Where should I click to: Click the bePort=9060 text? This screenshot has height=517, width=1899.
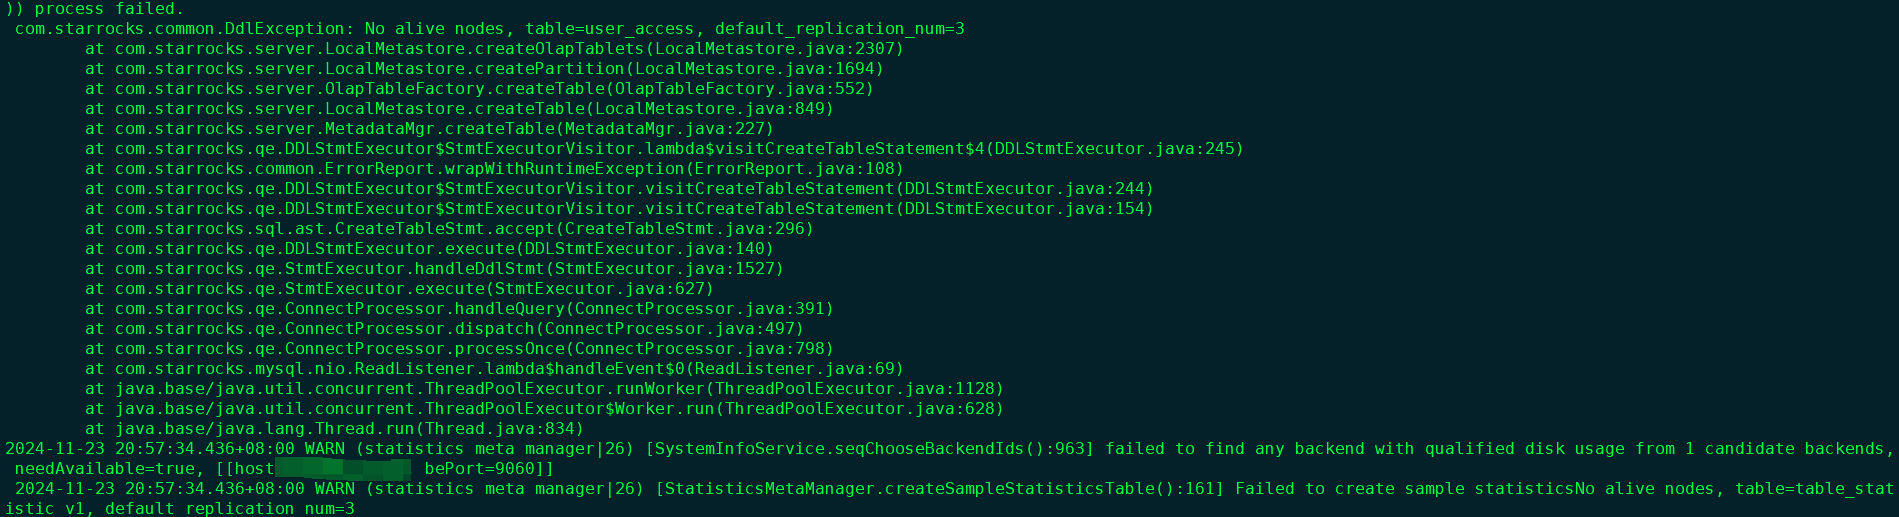tap(483, 469)
